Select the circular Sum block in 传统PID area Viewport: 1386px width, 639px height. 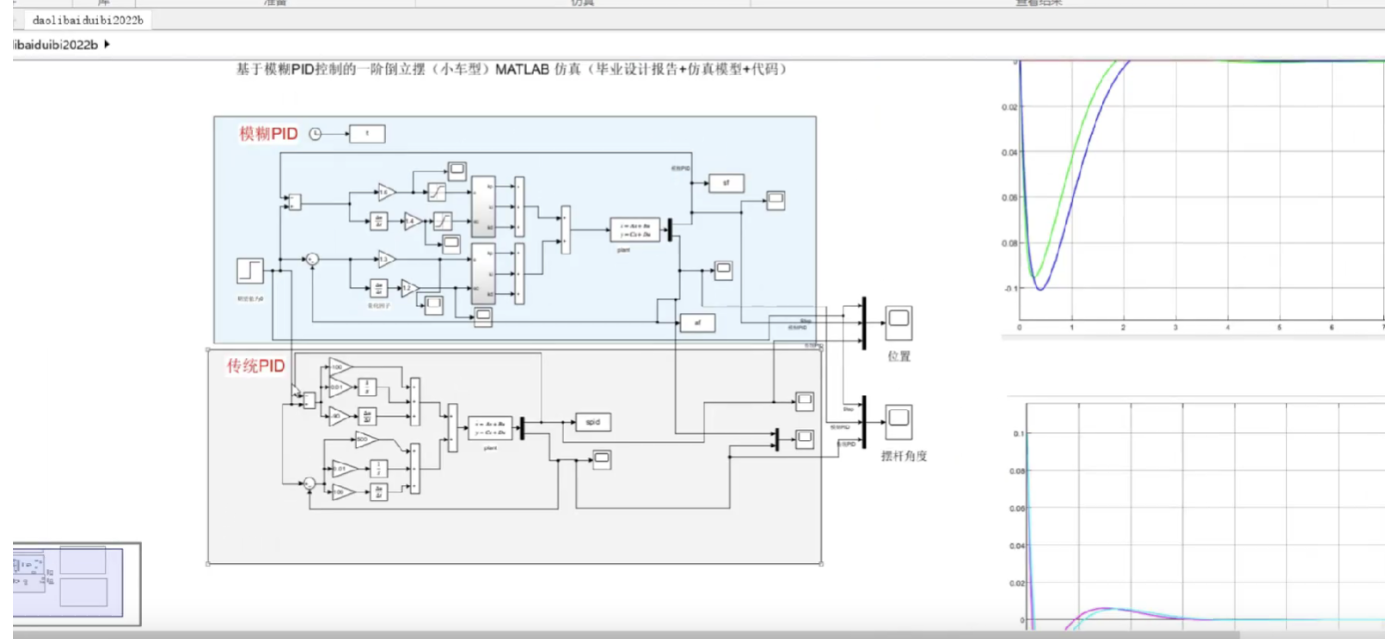pos(309,483)
